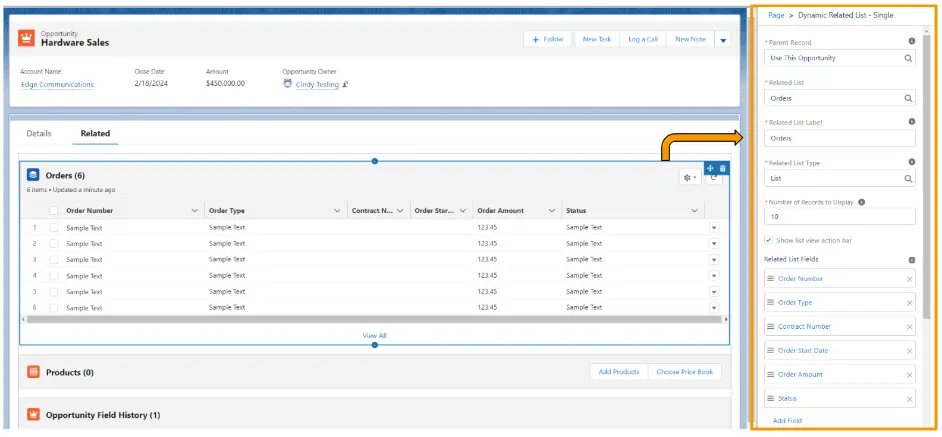
Task: Click the Products related list icon
Action: point(33,372)
